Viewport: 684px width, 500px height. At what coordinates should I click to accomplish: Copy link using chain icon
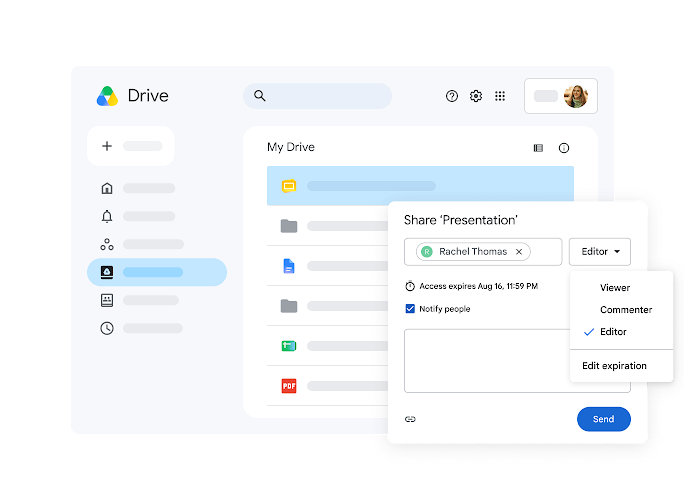click(x=410, y=419)
